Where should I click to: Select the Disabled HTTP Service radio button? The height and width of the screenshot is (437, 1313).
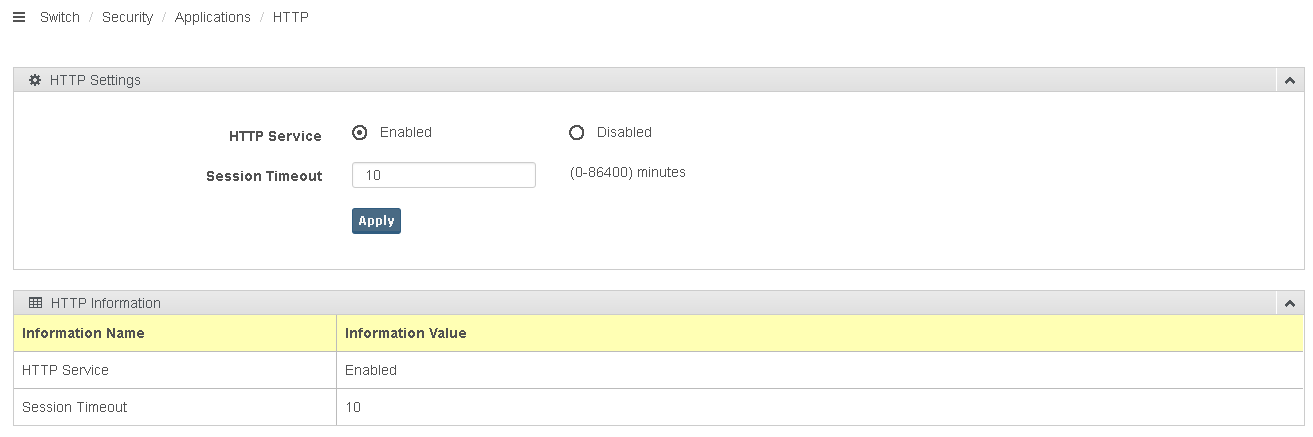[x=576, y=133]
